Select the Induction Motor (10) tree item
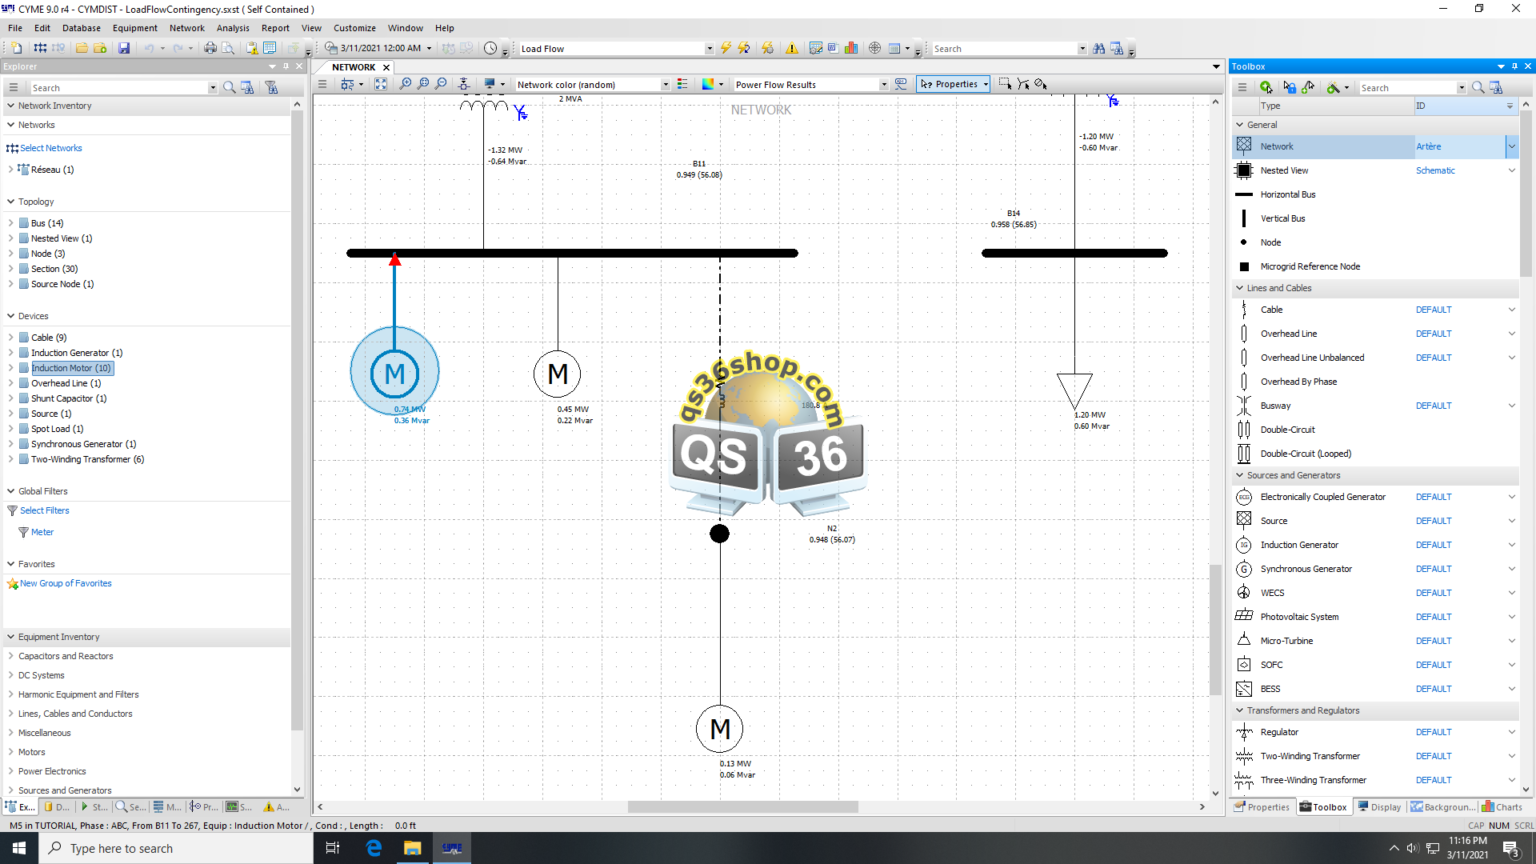Viewport: 1536px width, 864px height. click(x=71, y=368)
